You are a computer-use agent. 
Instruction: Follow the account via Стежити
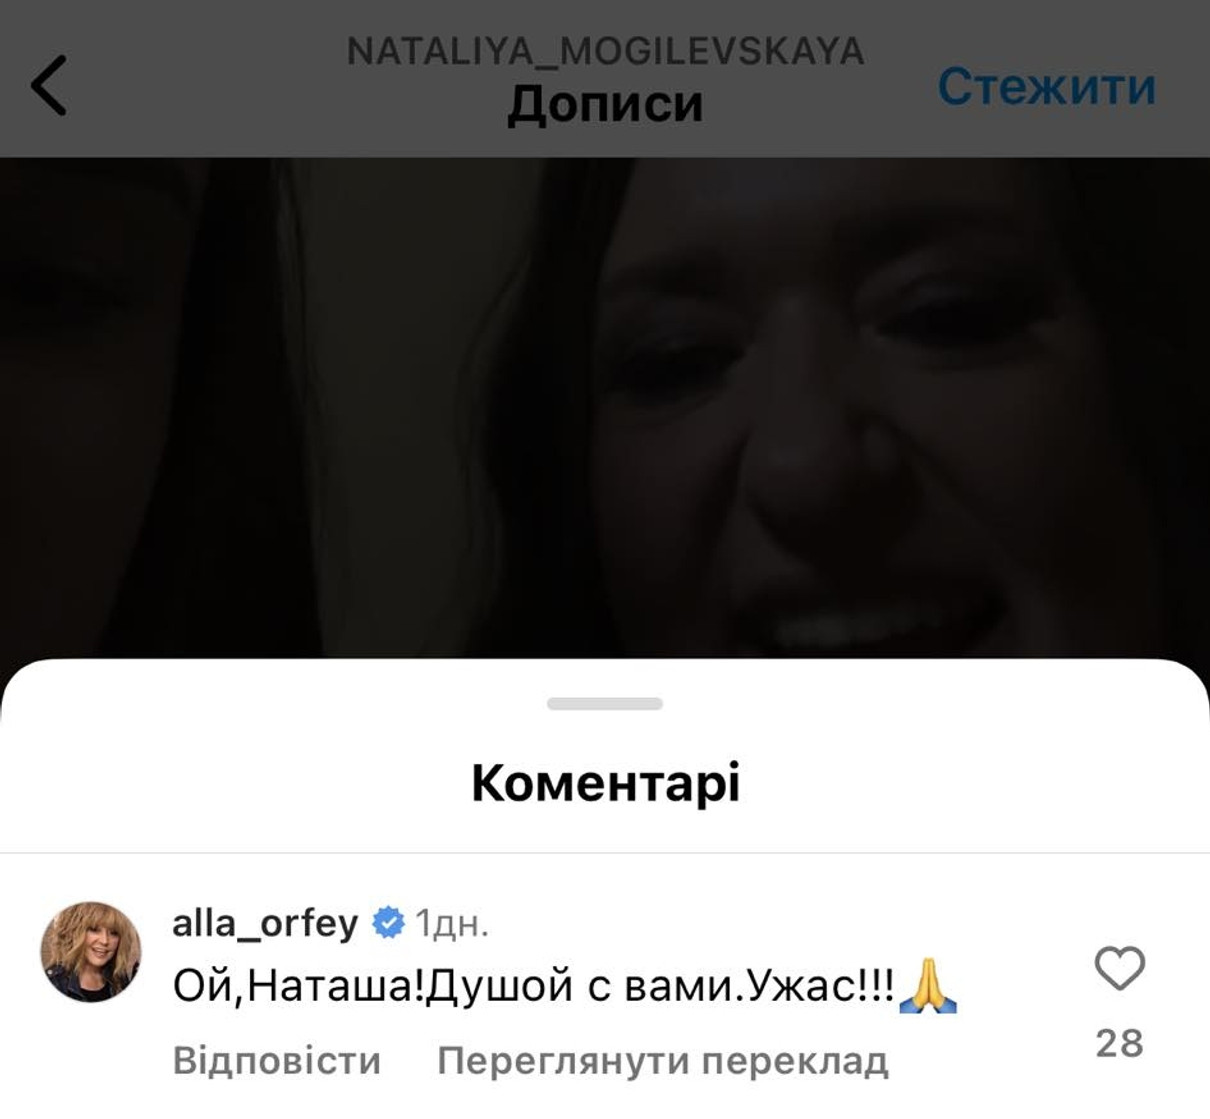pos(1046,86)
